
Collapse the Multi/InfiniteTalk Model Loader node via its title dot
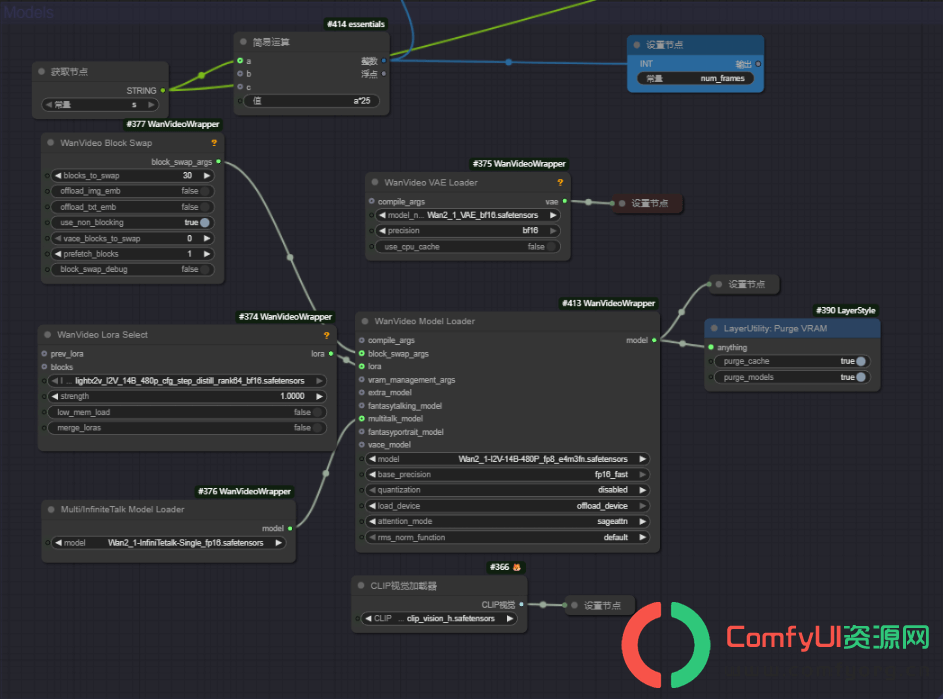(51, 510)
